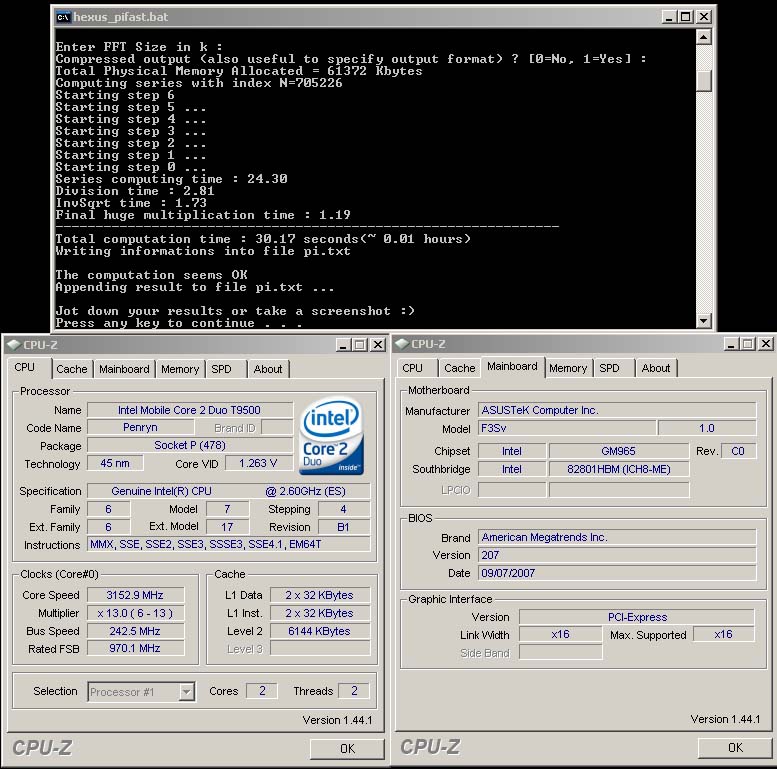Open the Processor #1 selection dropdown
Screen dimensions: 777x769
click(186, 692)
